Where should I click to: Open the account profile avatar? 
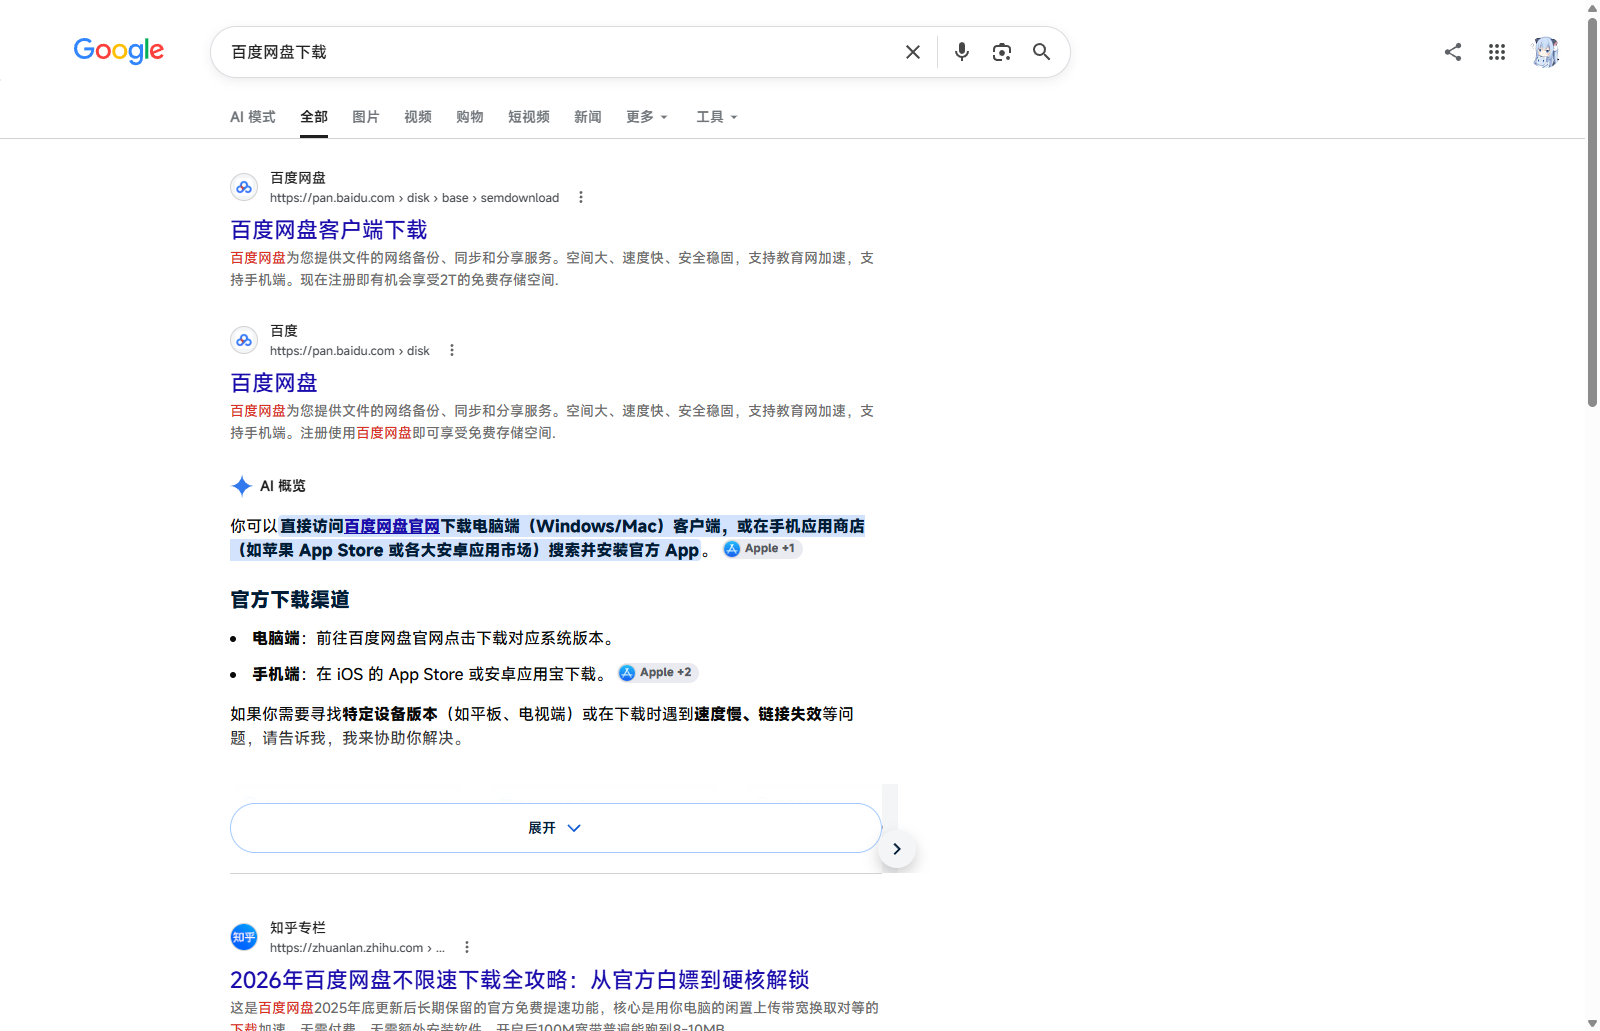pos(1545,52)
